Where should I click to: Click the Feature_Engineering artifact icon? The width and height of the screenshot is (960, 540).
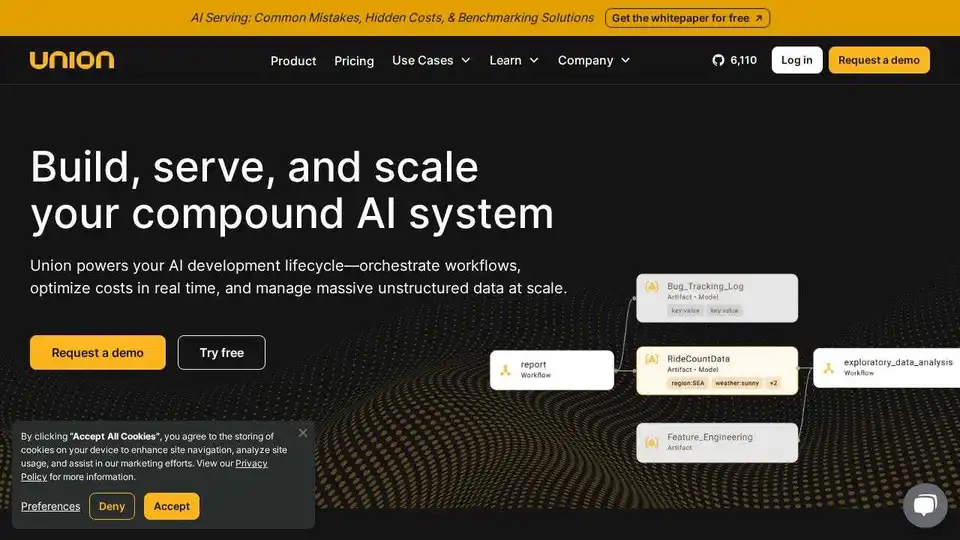pos(651,442)
